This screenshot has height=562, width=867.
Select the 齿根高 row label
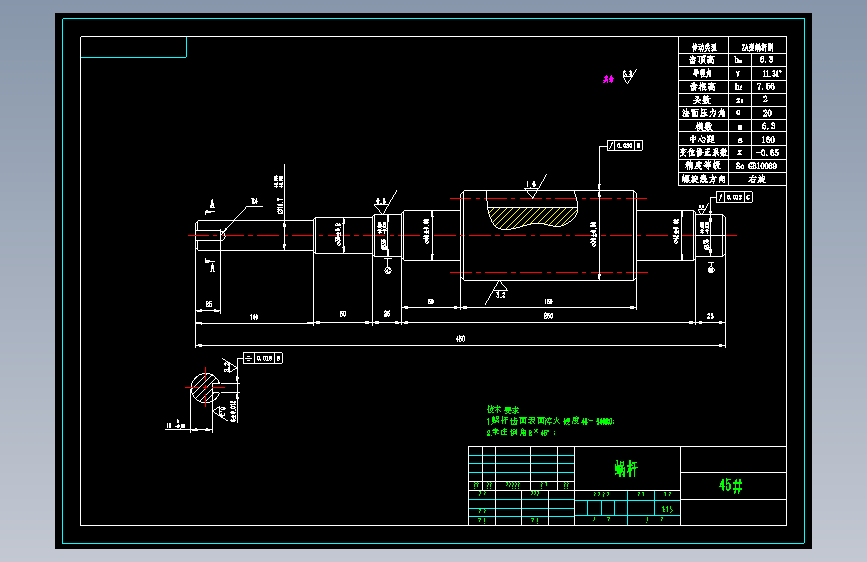(702, 87)
